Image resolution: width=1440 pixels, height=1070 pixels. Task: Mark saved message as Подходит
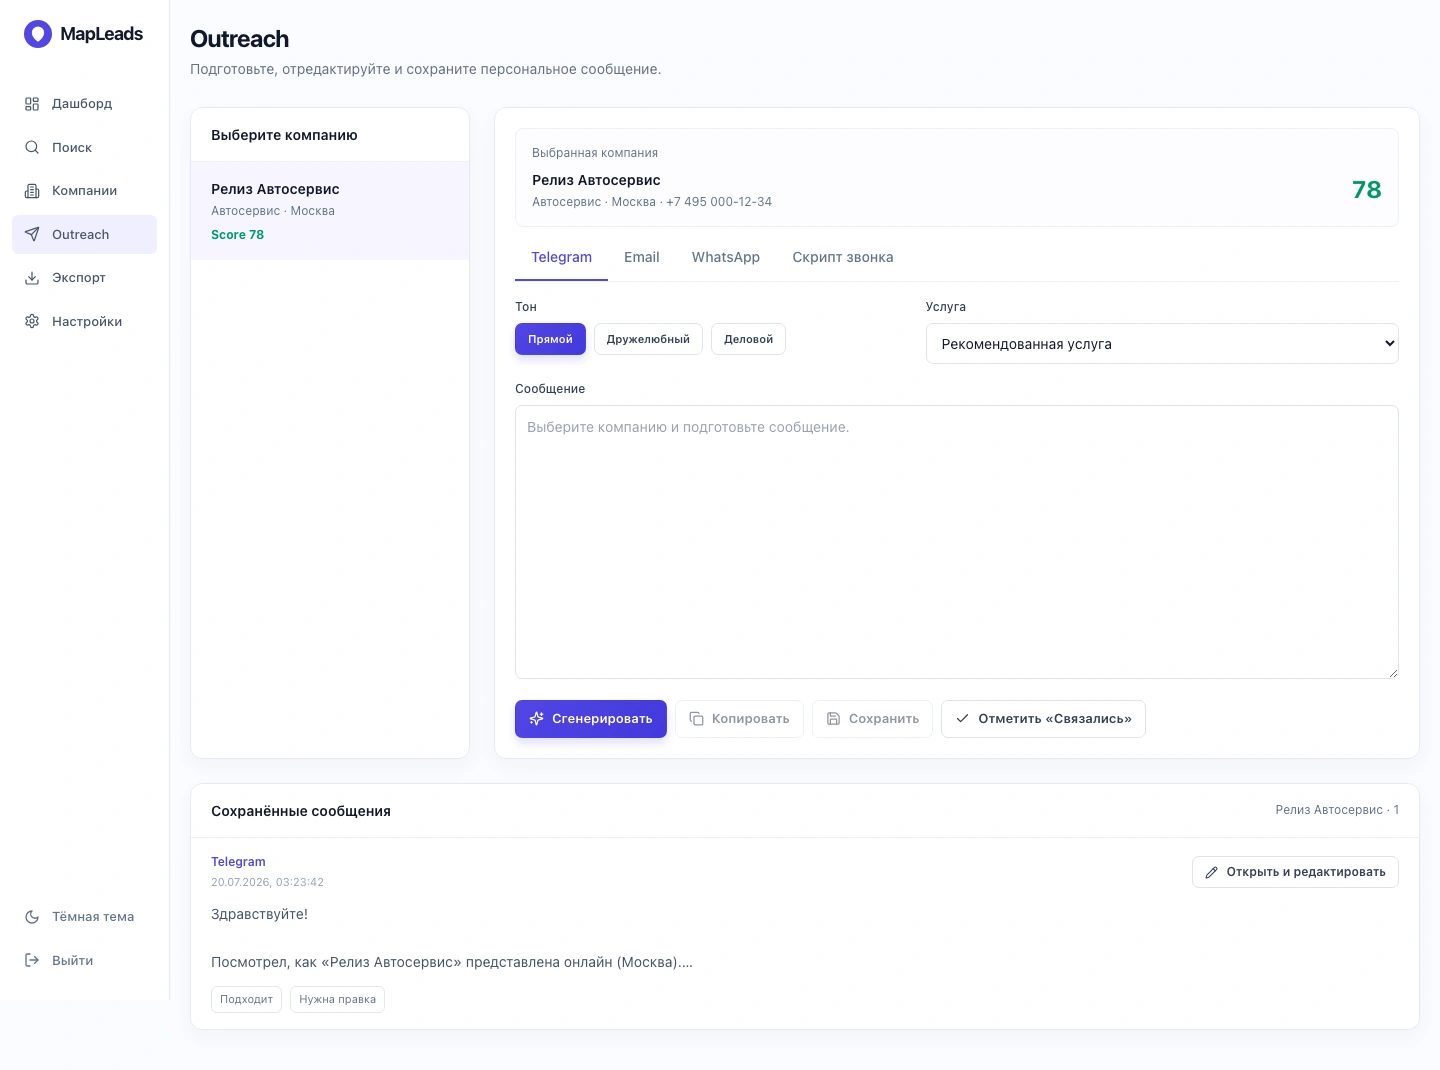point(246,999)
